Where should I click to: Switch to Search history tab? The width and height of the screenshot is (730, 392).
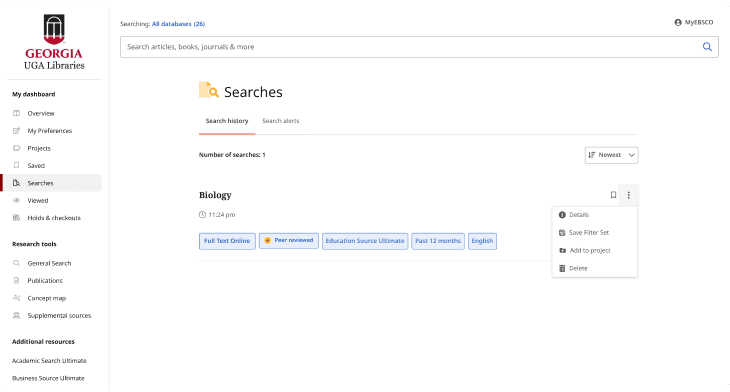[x=227, y=121]
